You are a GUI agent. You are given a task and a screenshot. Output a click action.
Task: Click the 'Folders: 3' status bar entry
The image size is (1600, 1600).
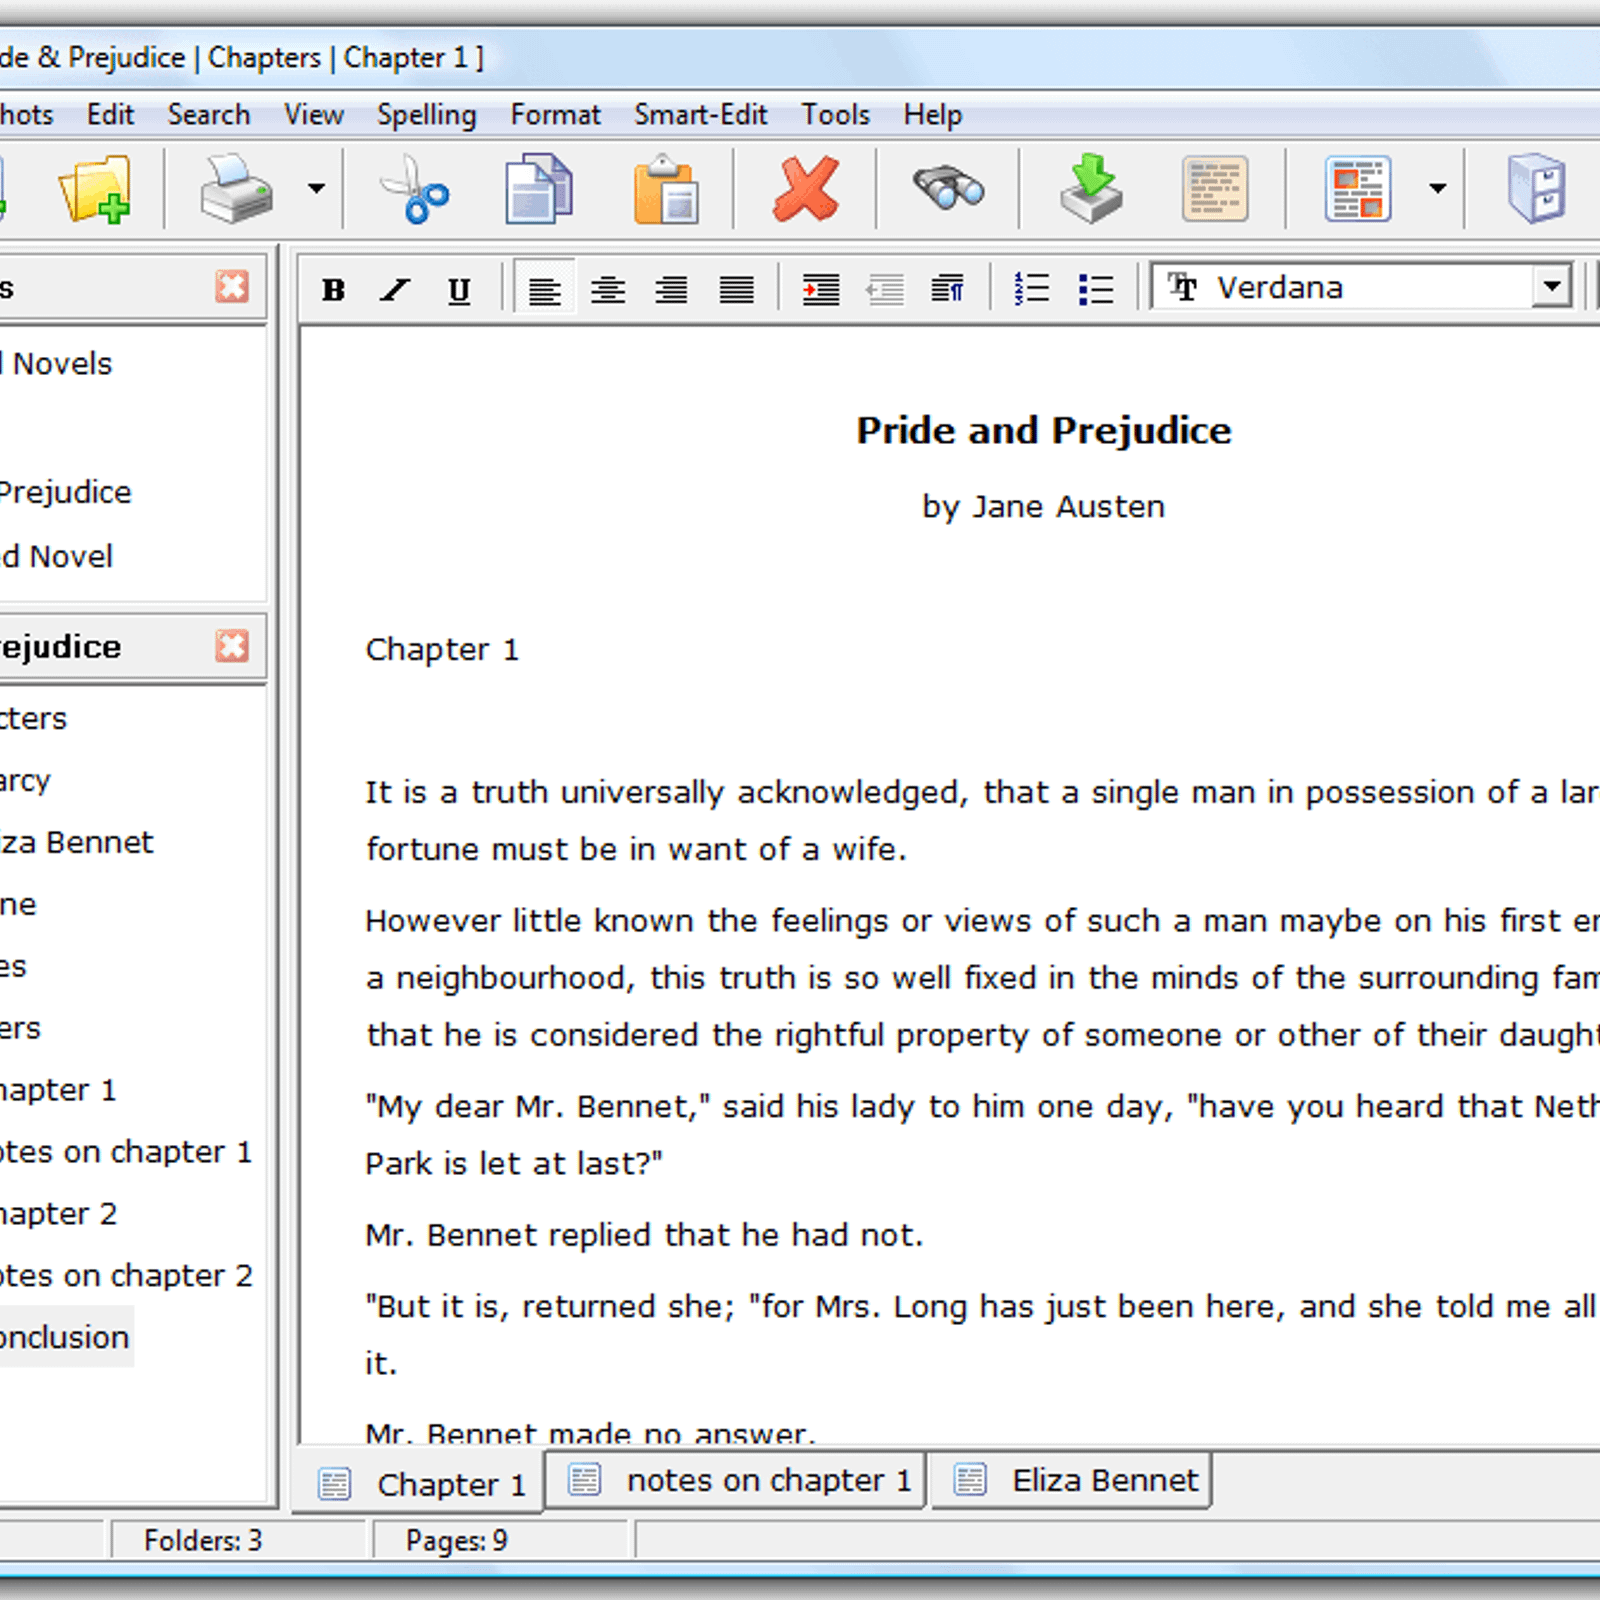pos(203,1540)
